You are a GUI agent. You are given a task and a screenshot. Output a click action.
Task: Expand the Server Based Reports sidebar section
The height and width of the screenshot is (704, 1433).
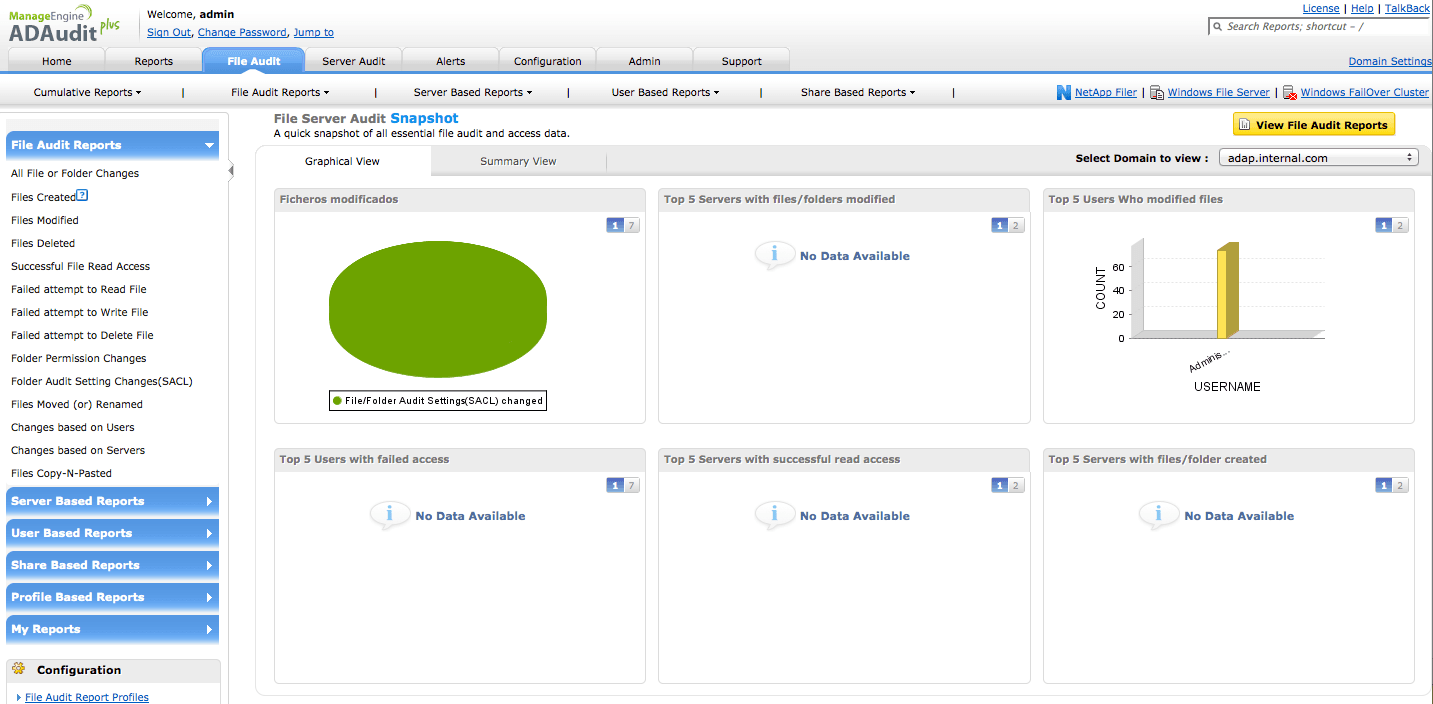pyautogui.click(x=112, y=501)
